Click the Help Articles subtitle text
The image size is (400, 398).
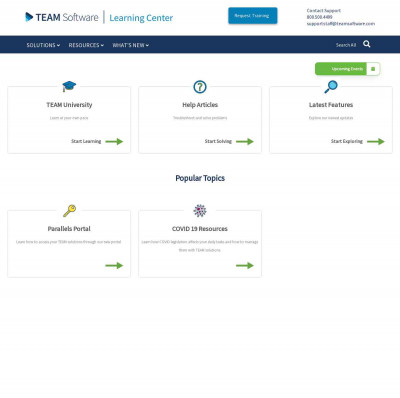point(200,118)
